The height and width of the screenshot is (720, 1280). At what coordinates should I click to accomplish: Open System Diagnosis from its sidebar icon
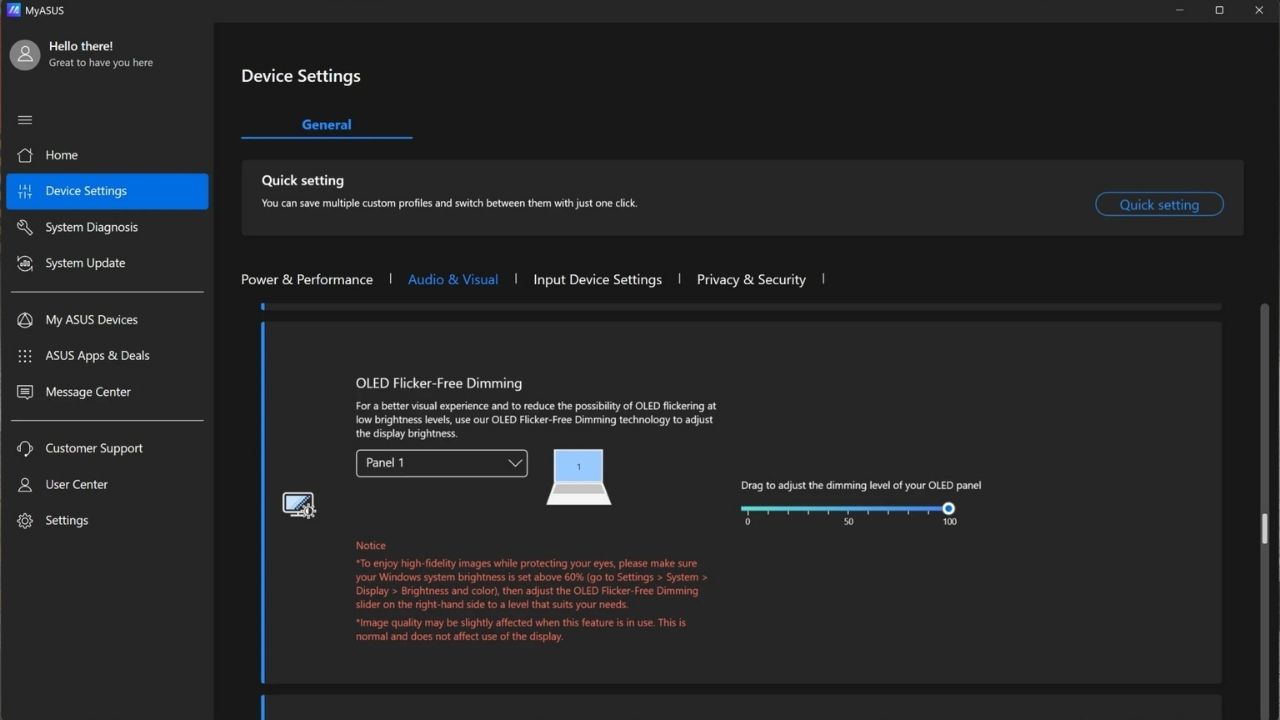[x=25, y=227]
